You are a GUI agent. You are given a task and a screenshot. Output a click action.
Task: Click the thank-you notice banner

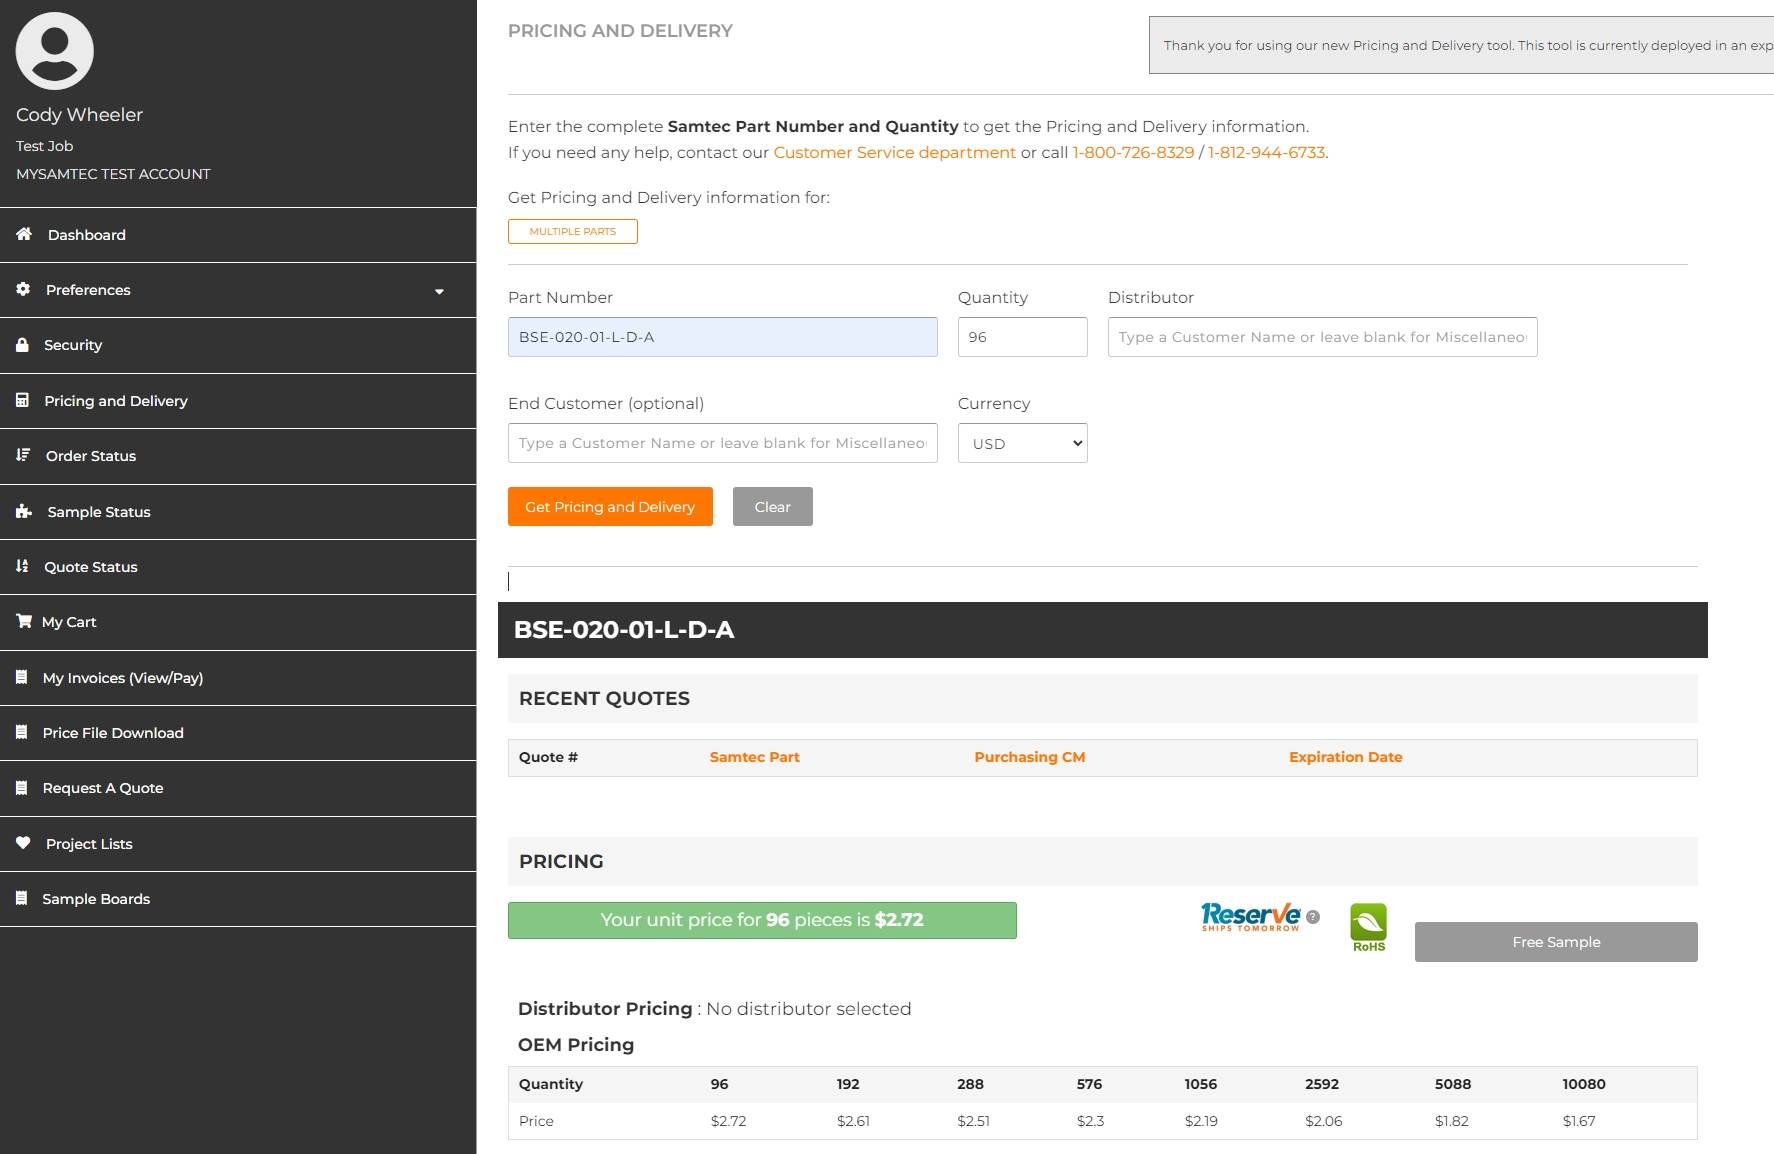point(1461,45)
